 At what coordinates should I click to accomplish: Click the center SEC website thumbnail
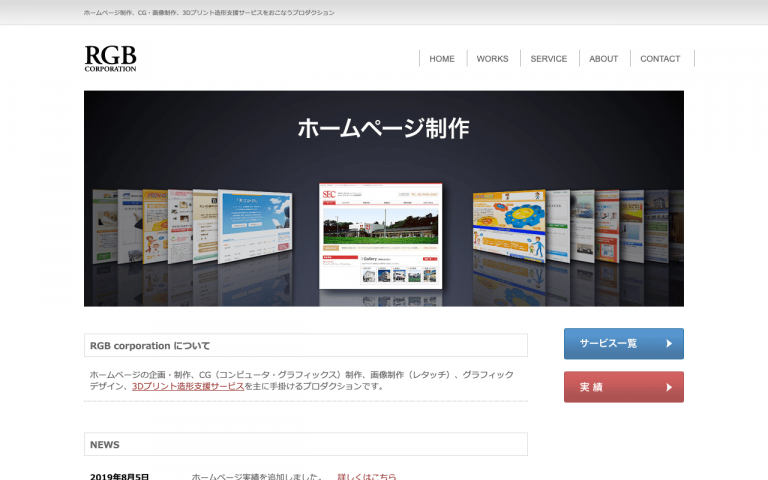pyautogui.click(x=381, y=236)
